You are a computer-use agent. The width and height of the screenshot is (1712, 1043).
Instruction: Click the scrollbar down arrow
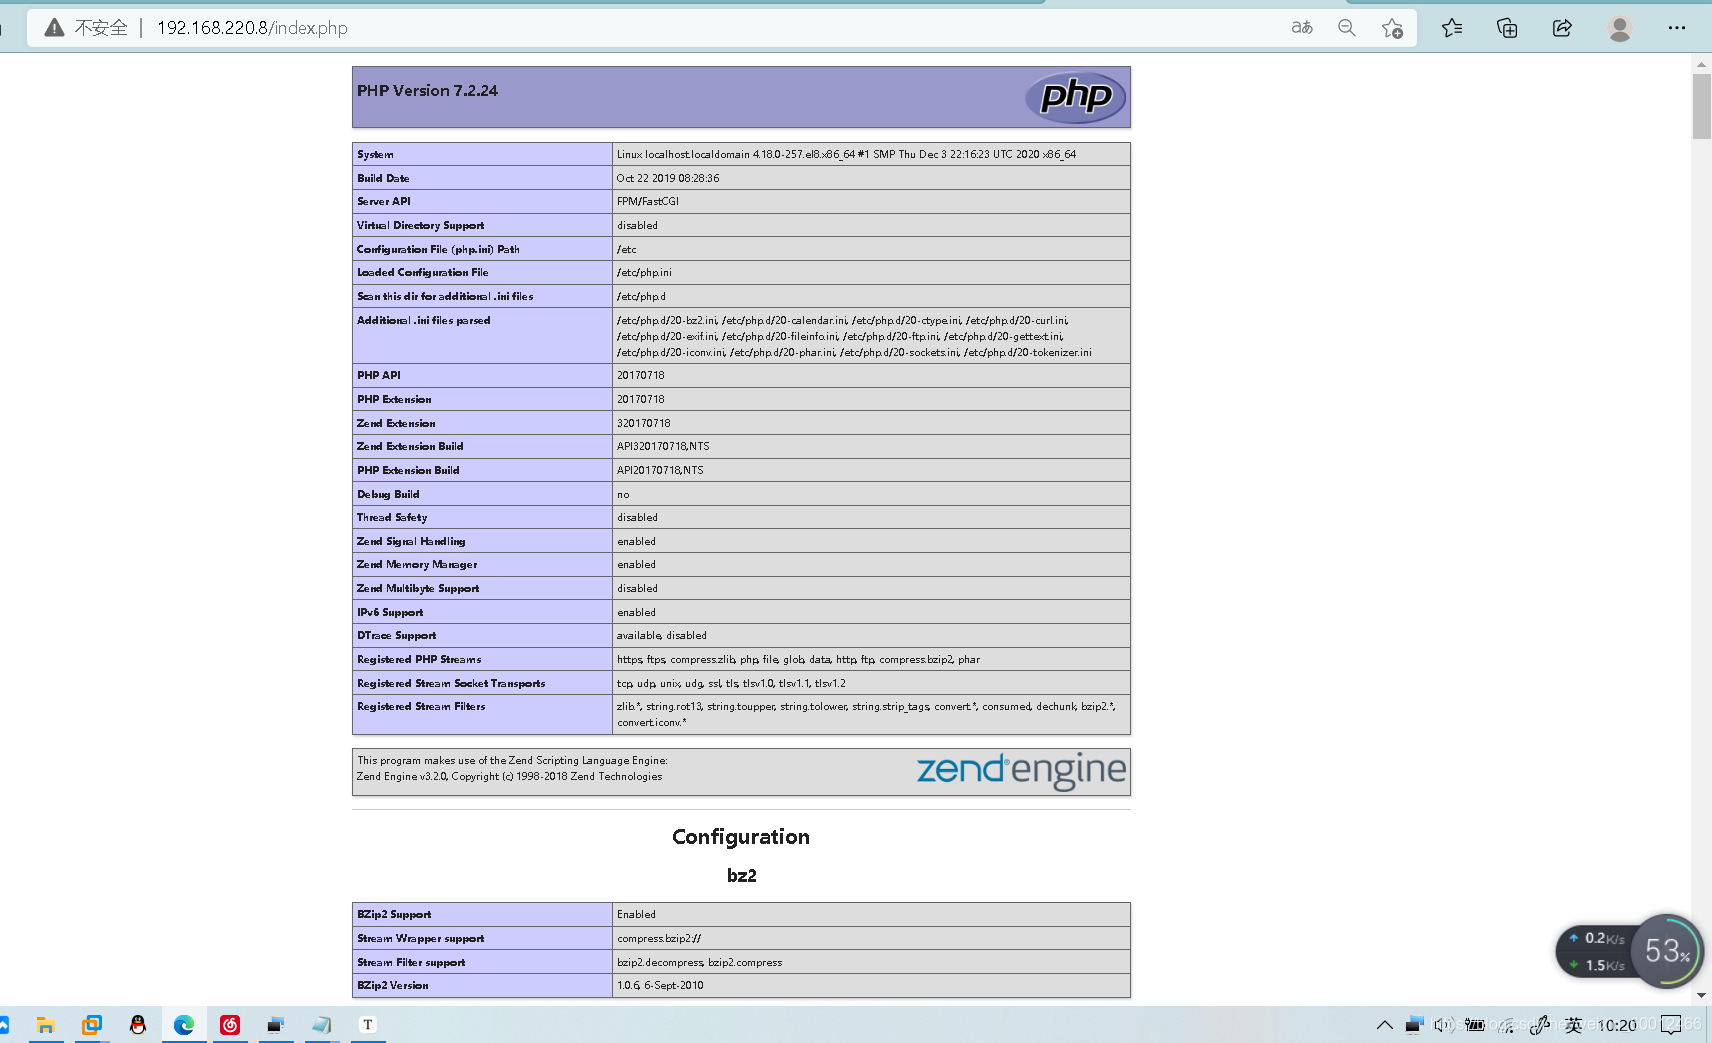(1701, 995)
